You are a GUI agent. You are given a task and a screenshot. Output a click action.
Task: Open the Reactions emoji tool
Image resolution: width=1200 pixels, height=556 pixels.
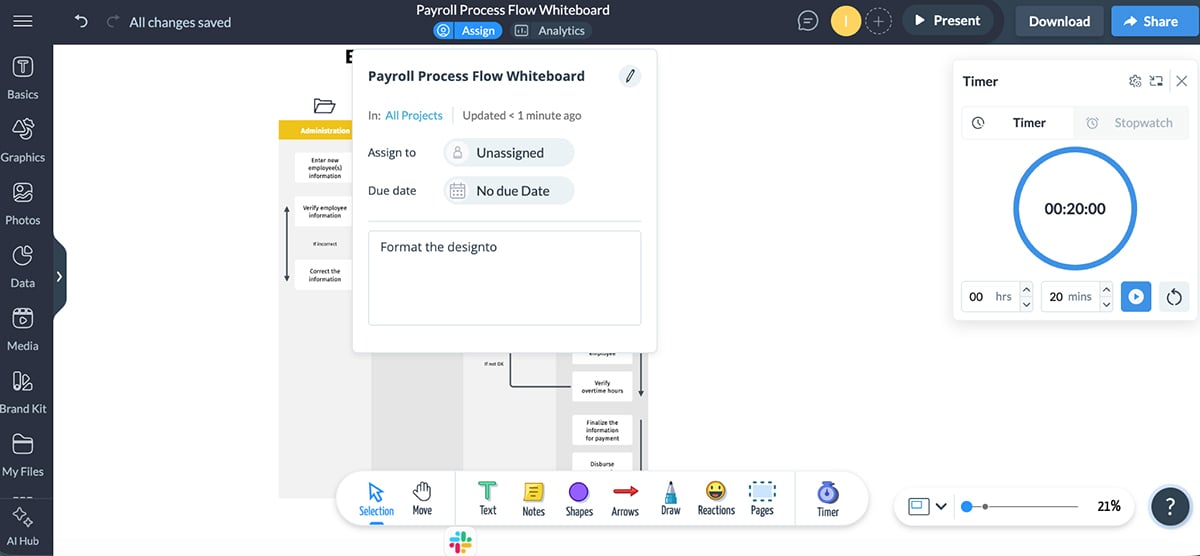point(716,498)
